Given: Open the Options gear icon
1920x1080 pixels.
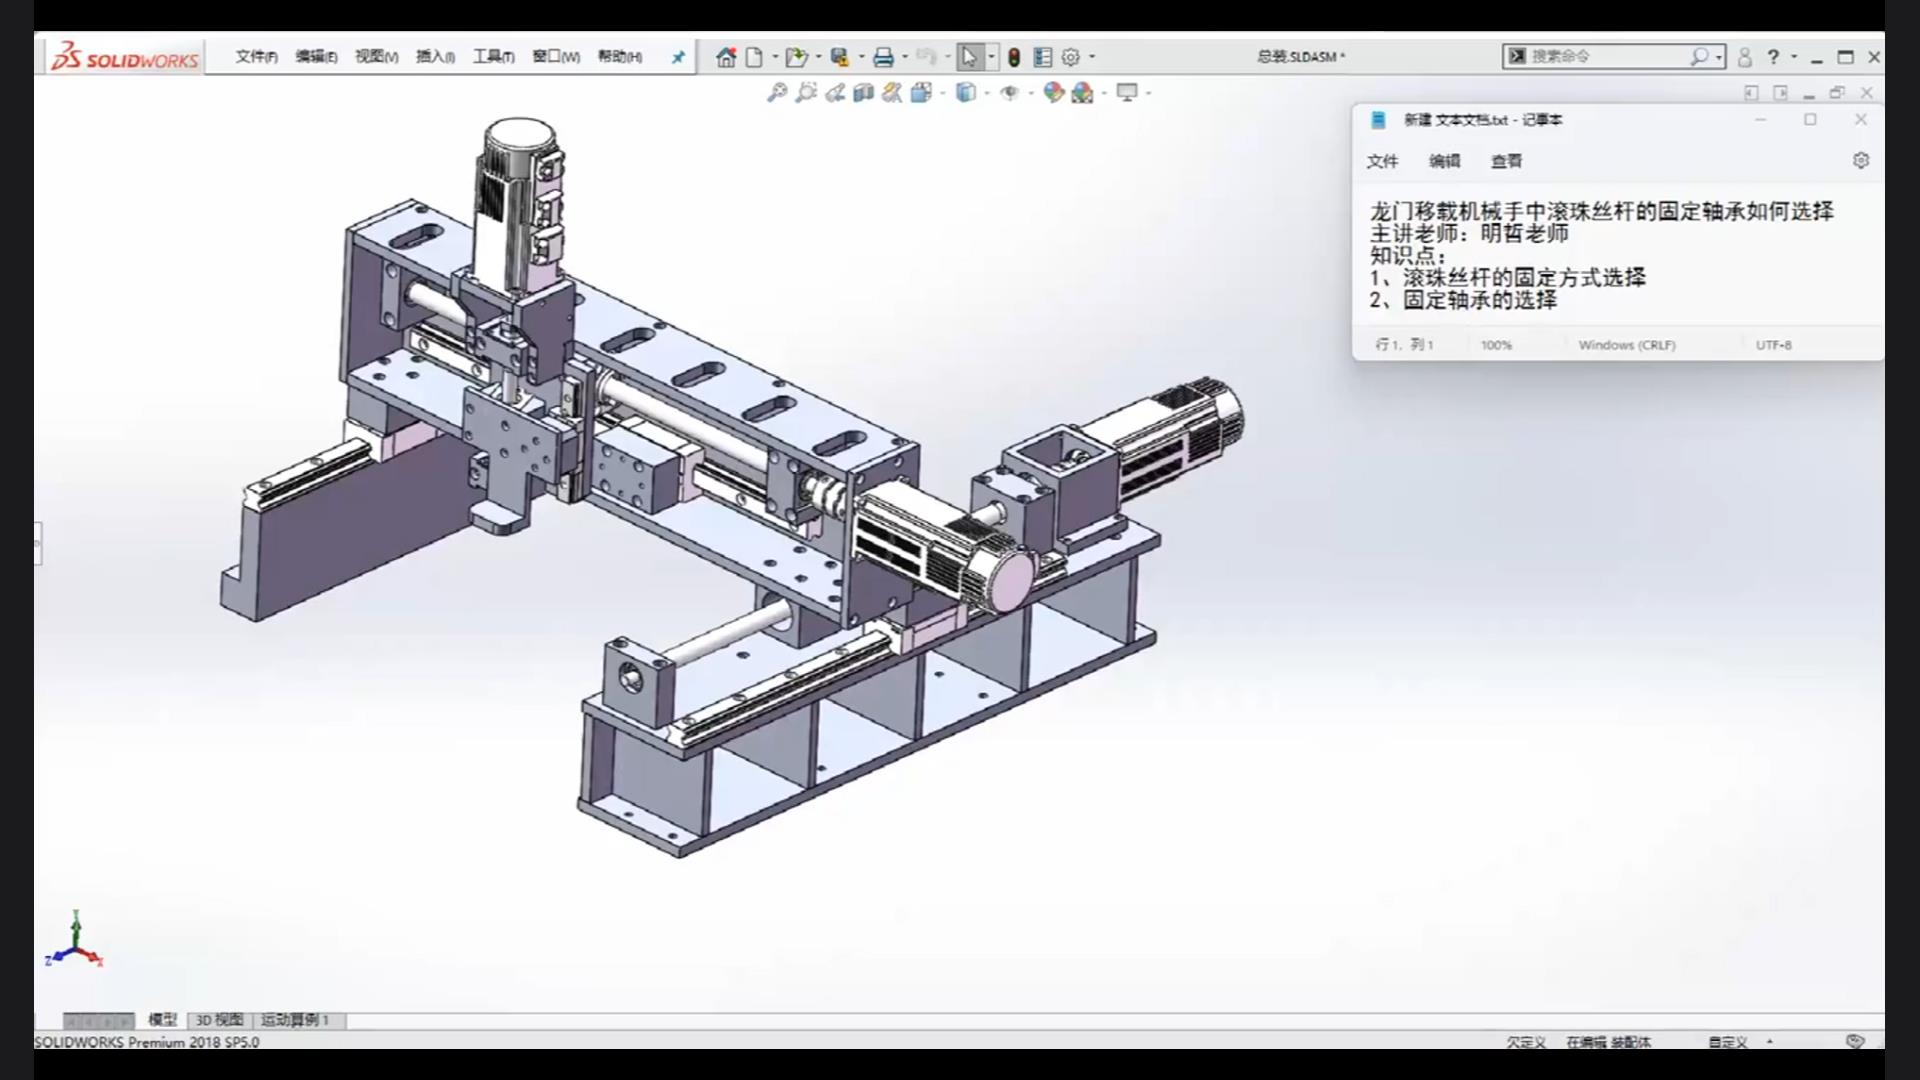Looking at the screenshot, I should tap(1071, 57).
